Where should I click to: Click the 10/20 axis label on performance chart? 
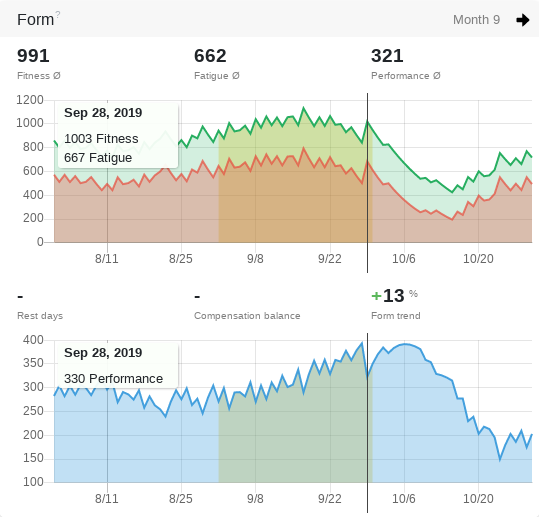(x=478, y=498)
